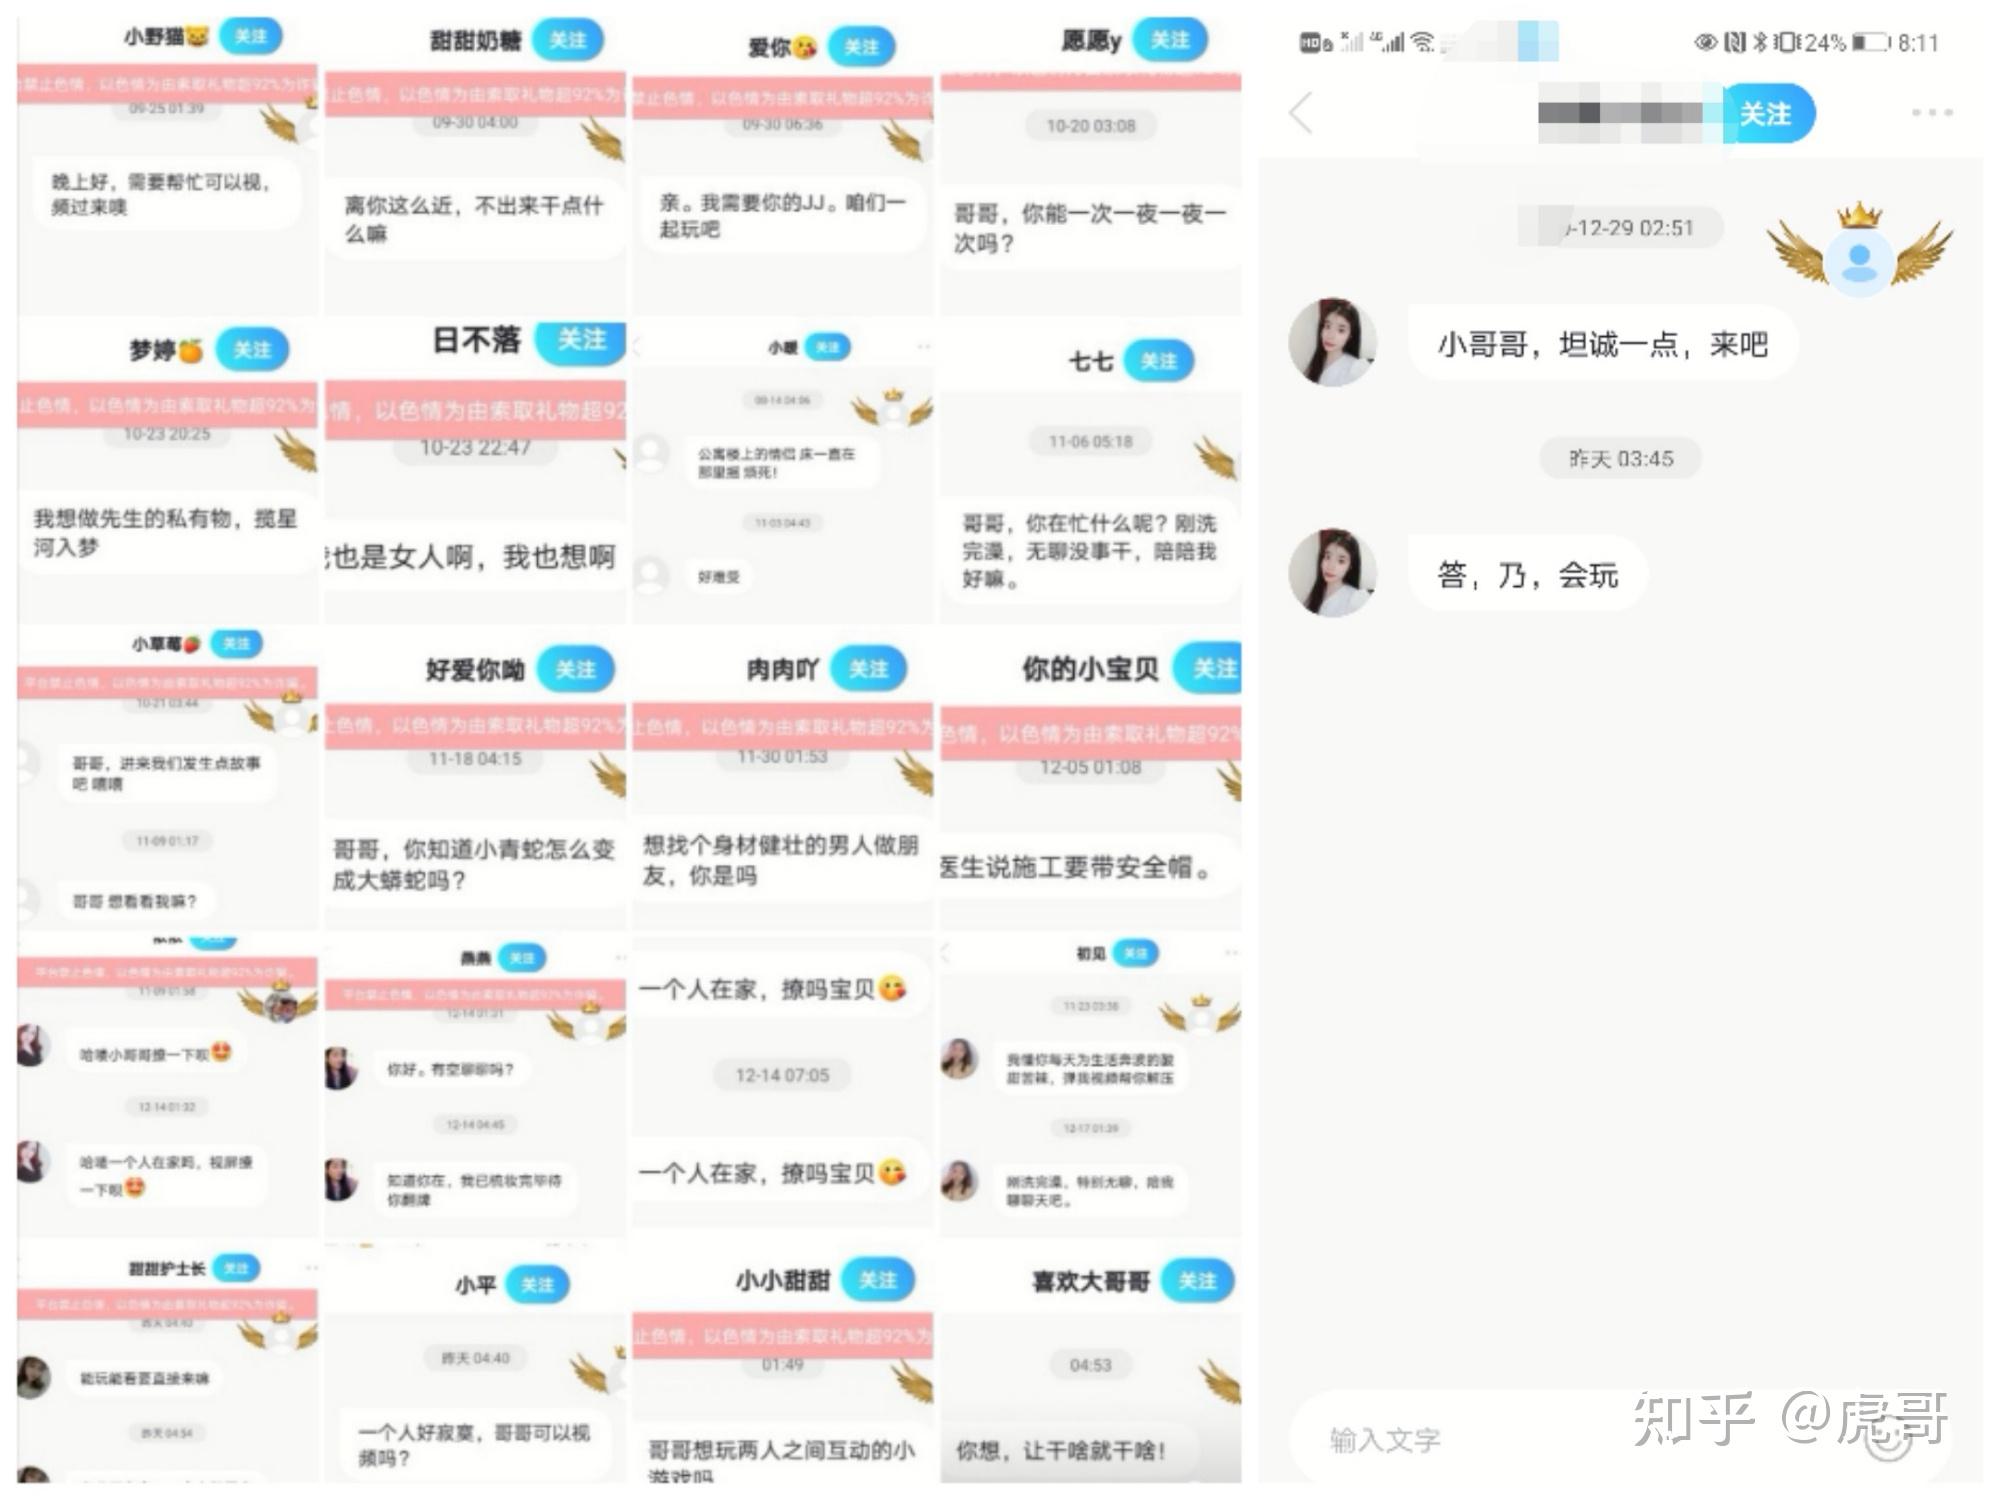Open the three-dot more options menu
The height and width of the screenshot is (1500, 2000).
coord(1931,112)
